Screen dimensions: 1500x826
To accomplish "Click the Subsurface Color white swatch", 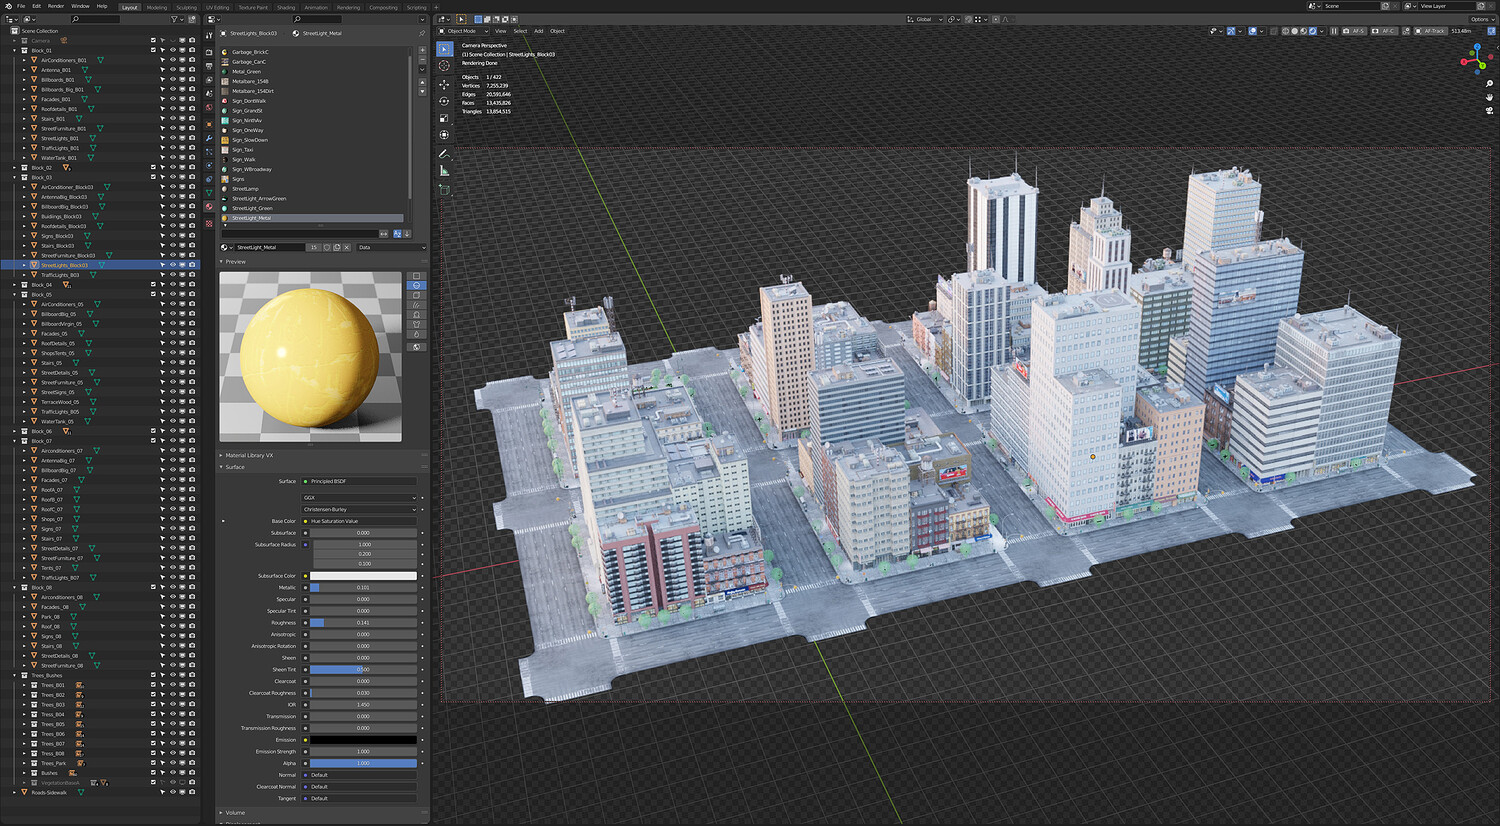I will tap(363, 576).
